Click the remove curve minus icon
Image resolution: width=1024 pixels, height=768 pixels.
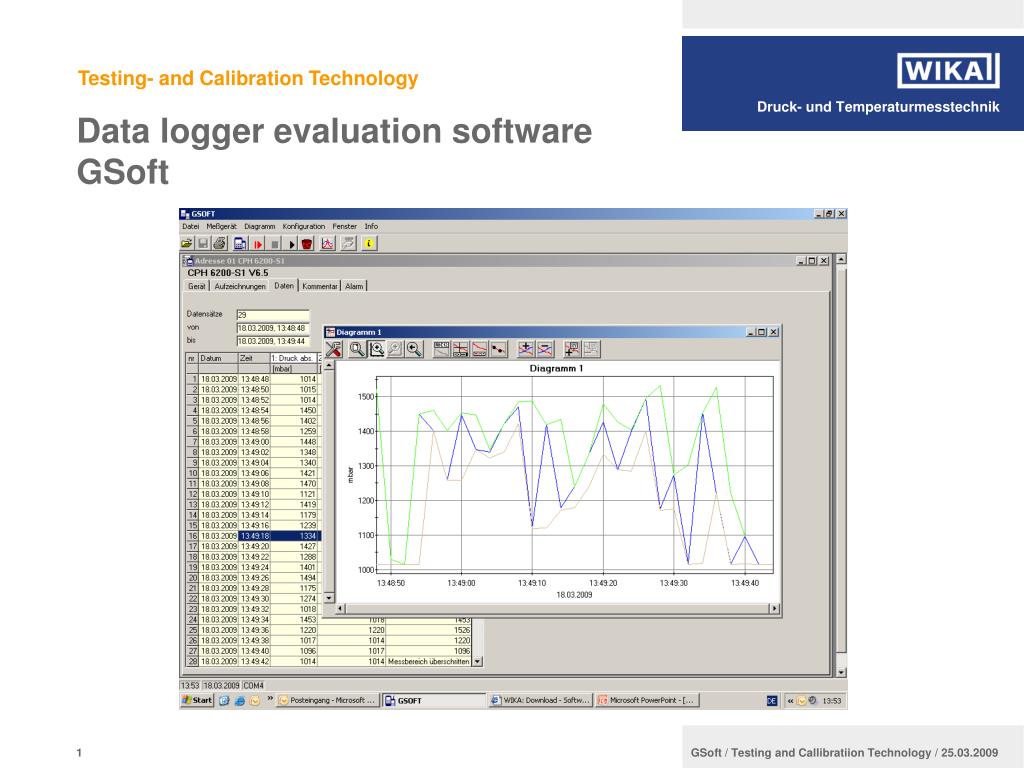click(545, 349)
